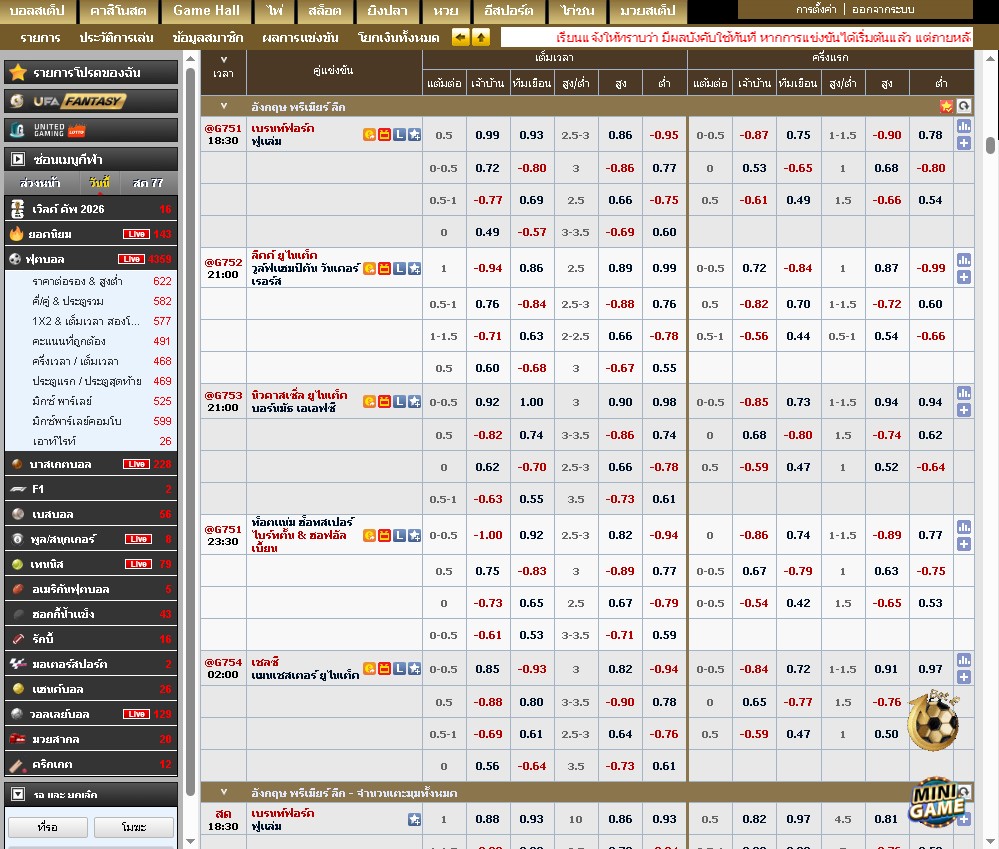The height and width of the screenshot is (849, 999).
Task: Click the log out link at the top right
Action: coord(883,10)
